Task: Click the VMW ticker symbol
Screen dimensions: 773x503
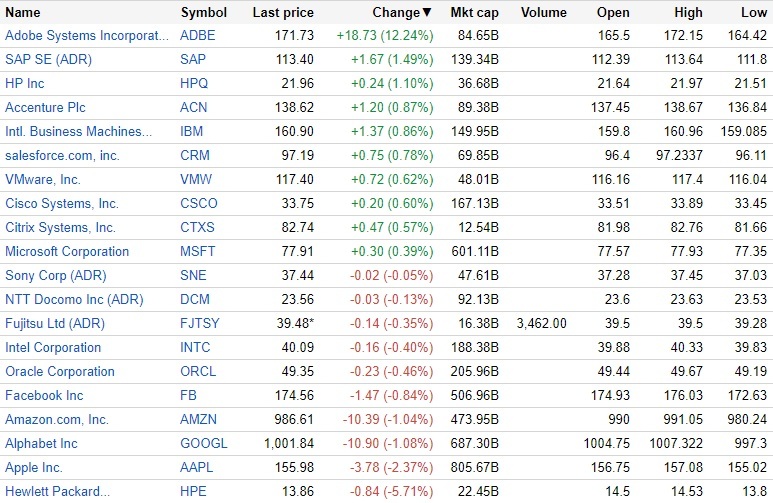Action: pos(195,179)
